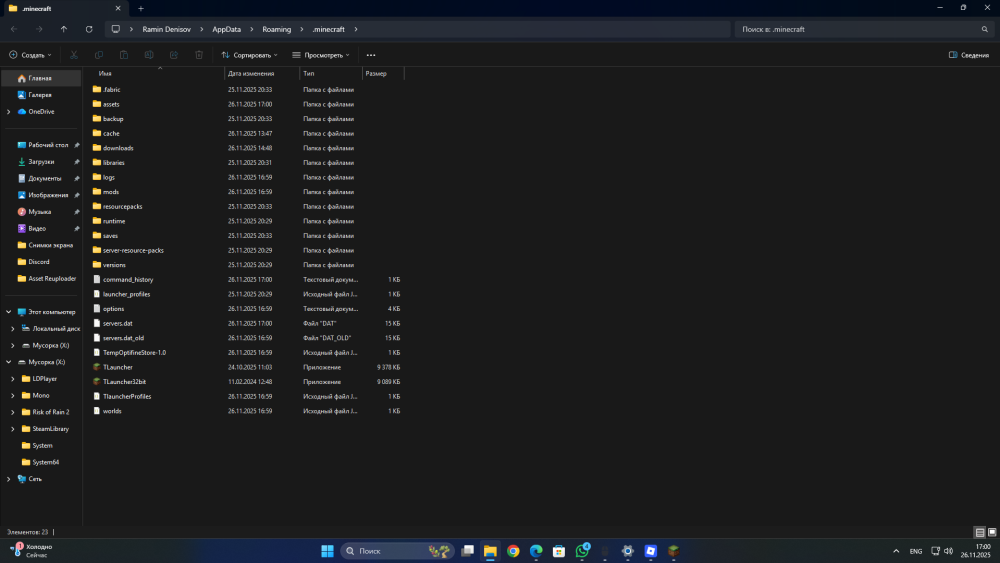
Task: Expand LDPlayer folder in tree
Action: point(13,379)
